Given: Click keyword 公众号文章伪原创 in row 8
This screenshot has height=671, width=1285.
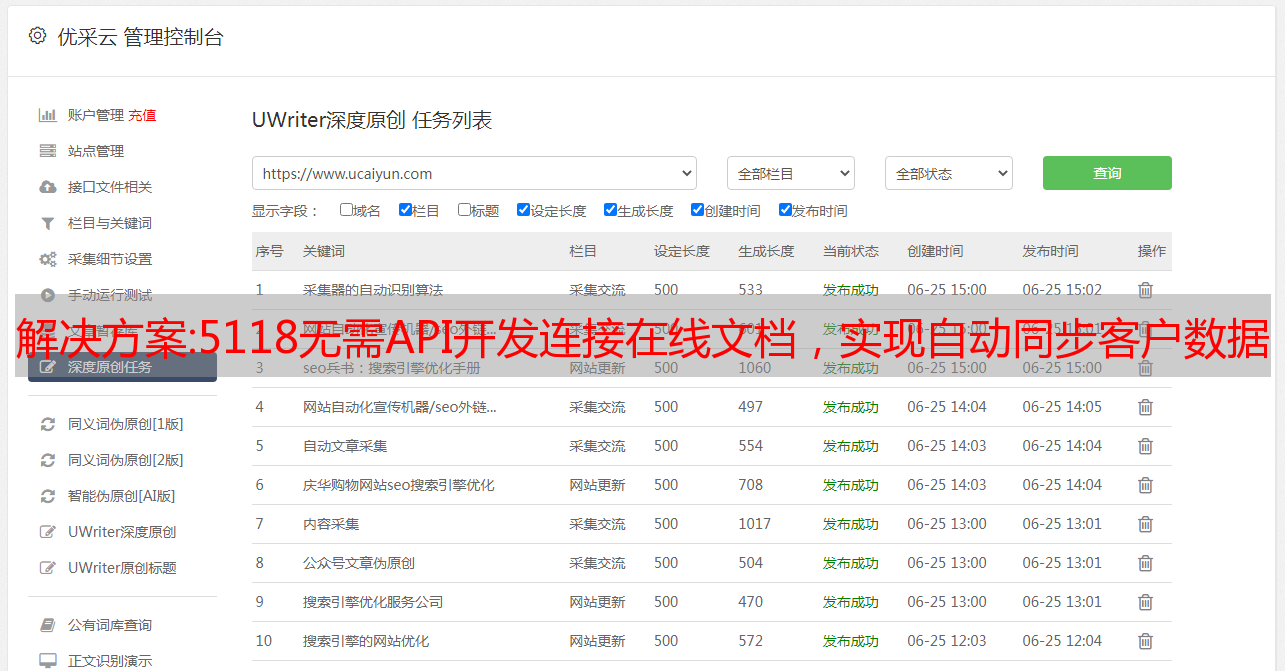Looking at the screenshot, I should 359,563.
